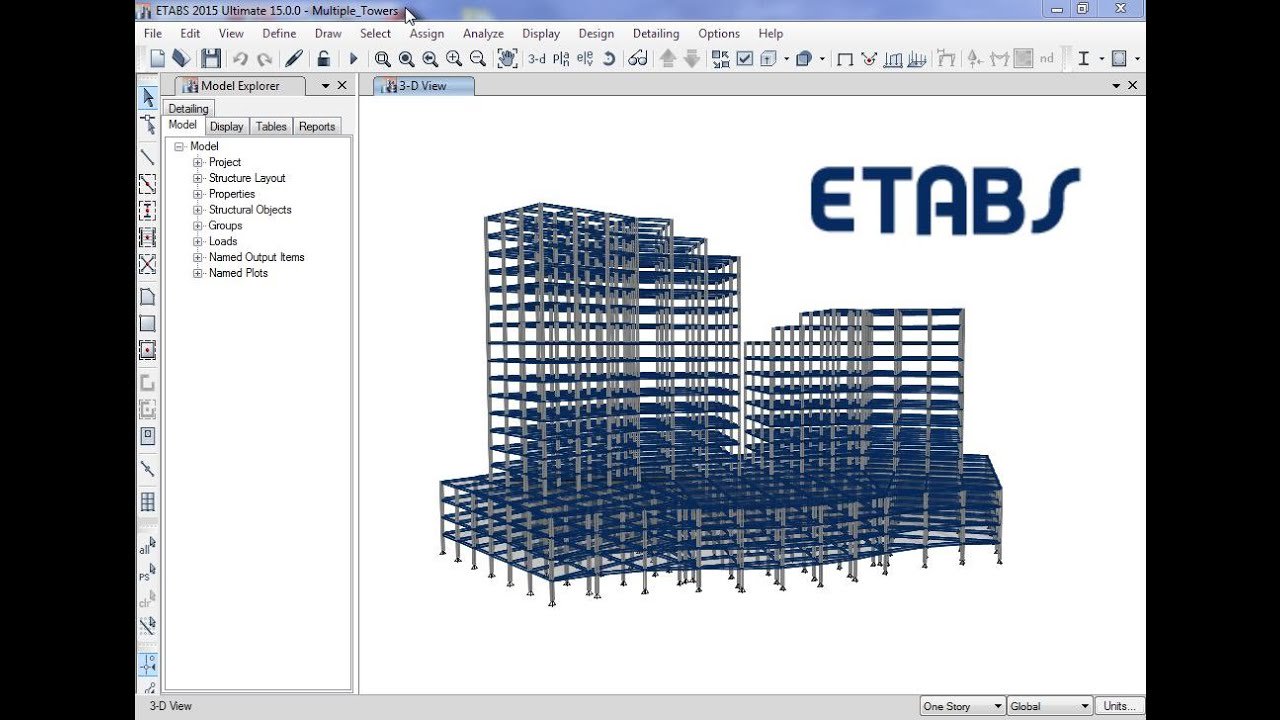
Task: Open a new 3-d view with the 3-d icon
Action: coord(535,59)
